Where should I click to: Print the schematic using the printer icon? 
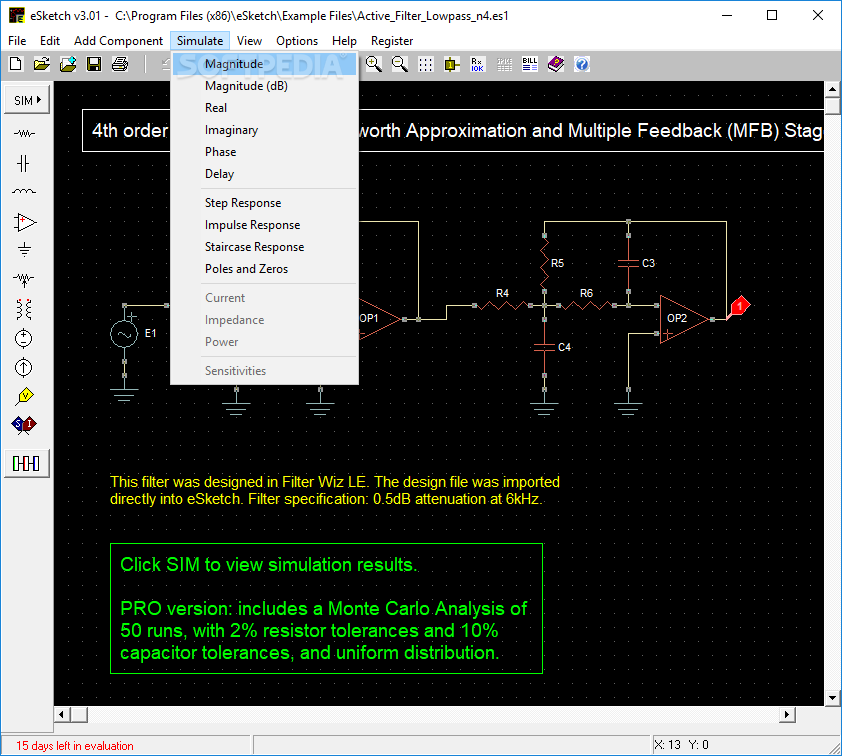pyautogui.click(x=120, y=64)
